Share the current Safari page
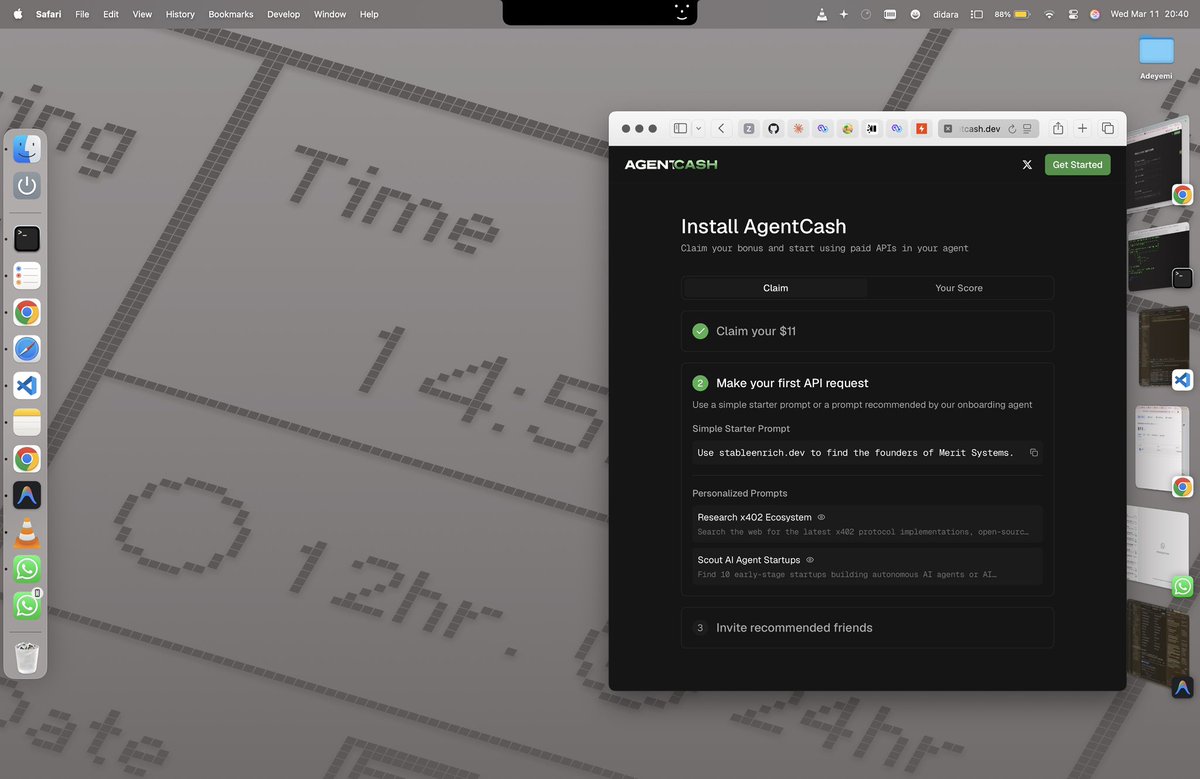1200x779 pixels. coord(1058,128)
